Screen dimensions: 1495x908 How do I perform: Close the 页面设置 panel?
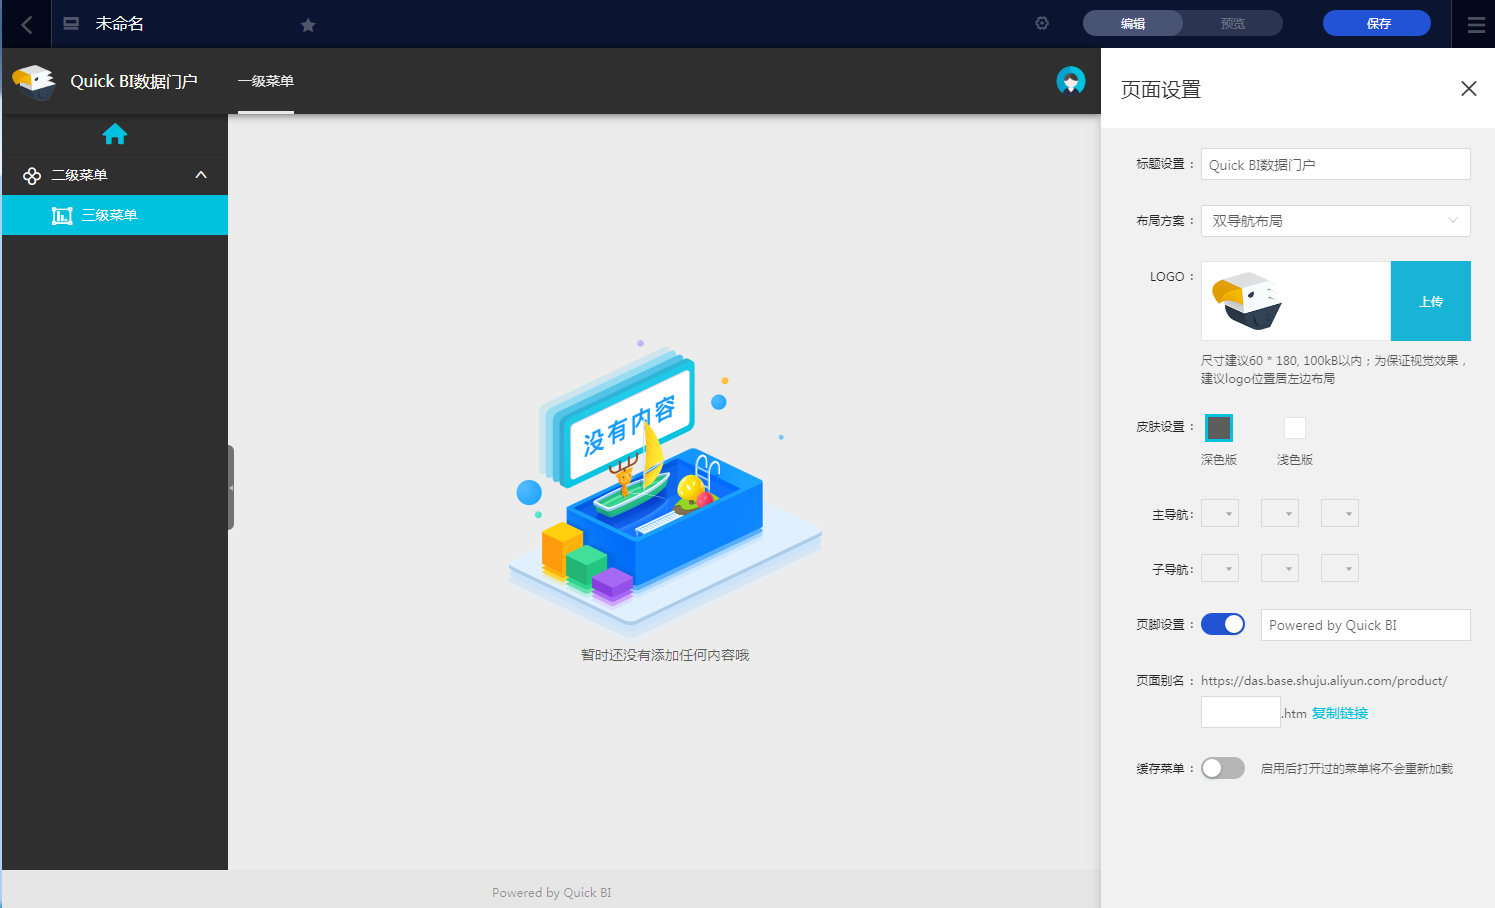(1468, 89)
